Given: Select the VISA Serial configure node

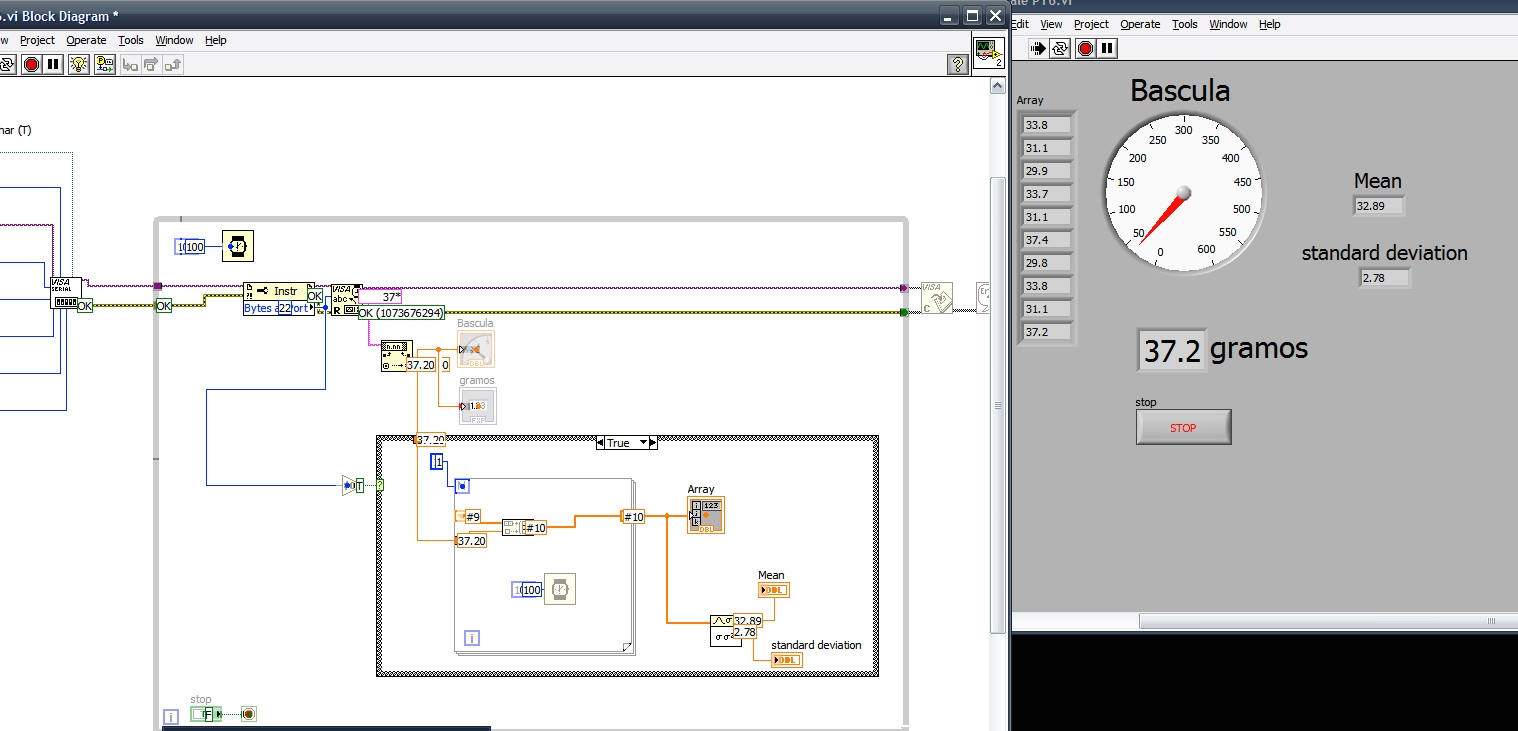Looking at the screenshot, I should (65, 293).
